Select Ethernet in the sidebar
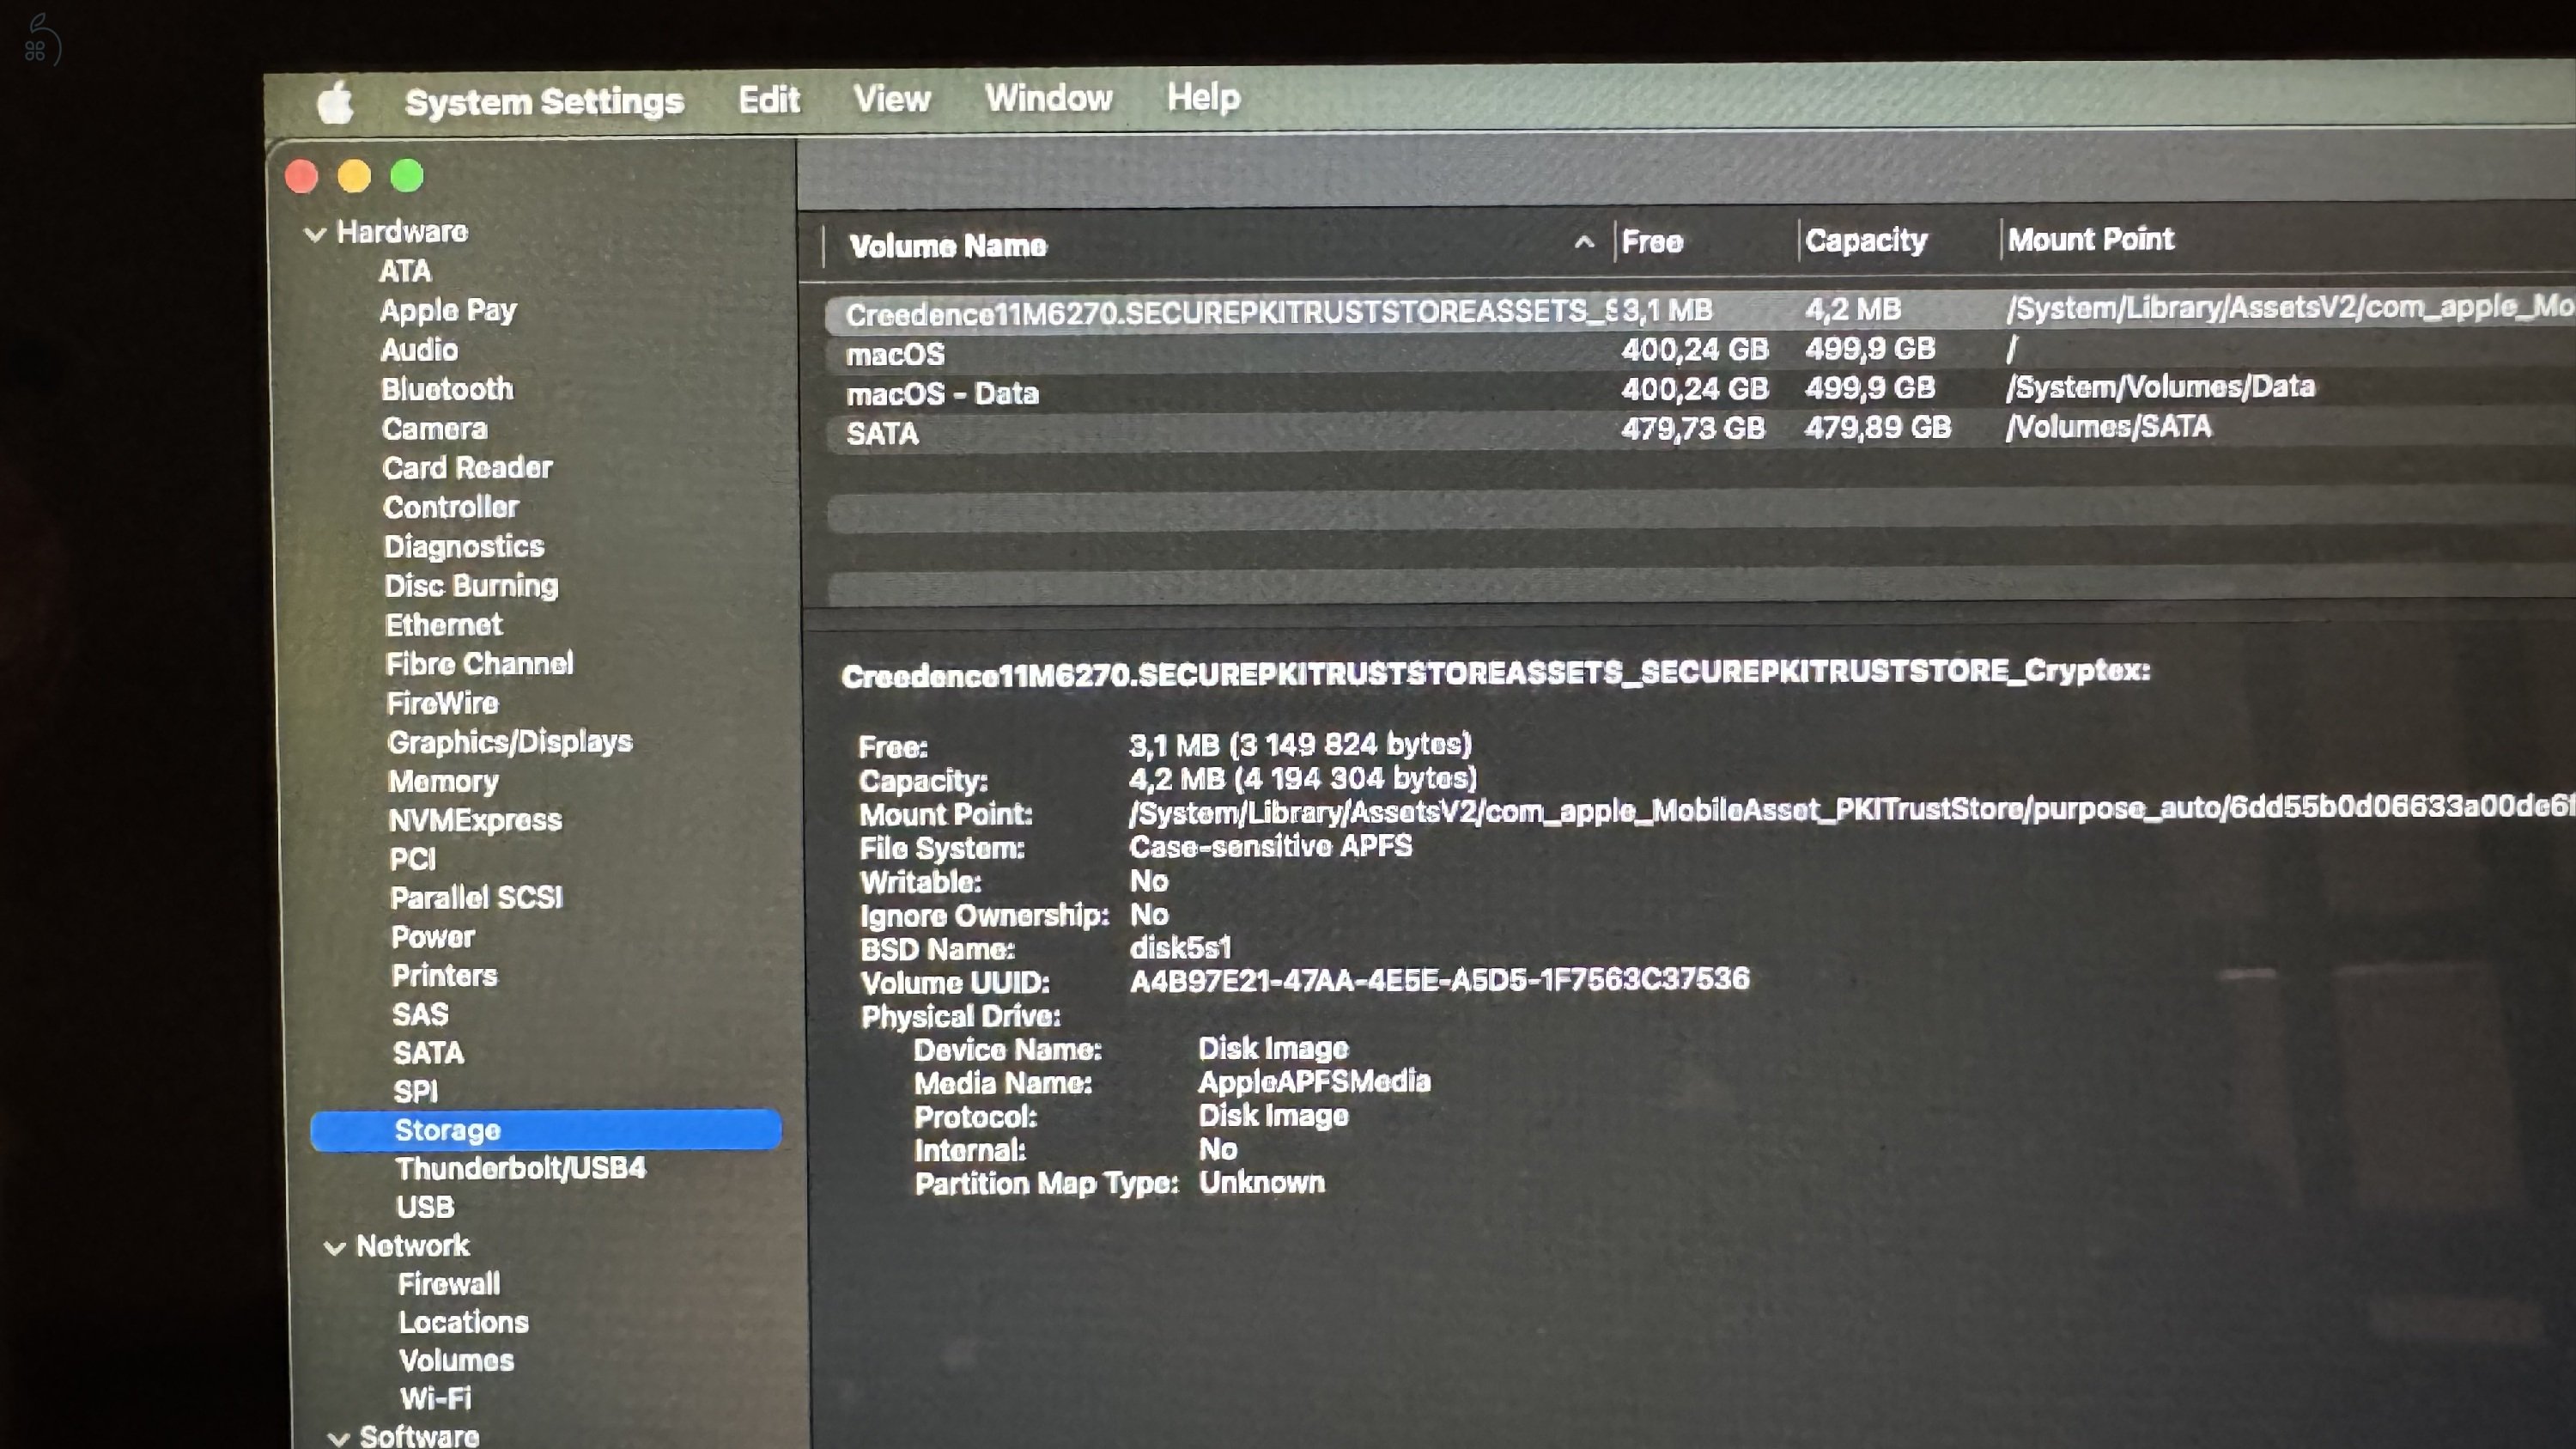The height and width of the screenshot is (1449, 2576). coord(444,625)
